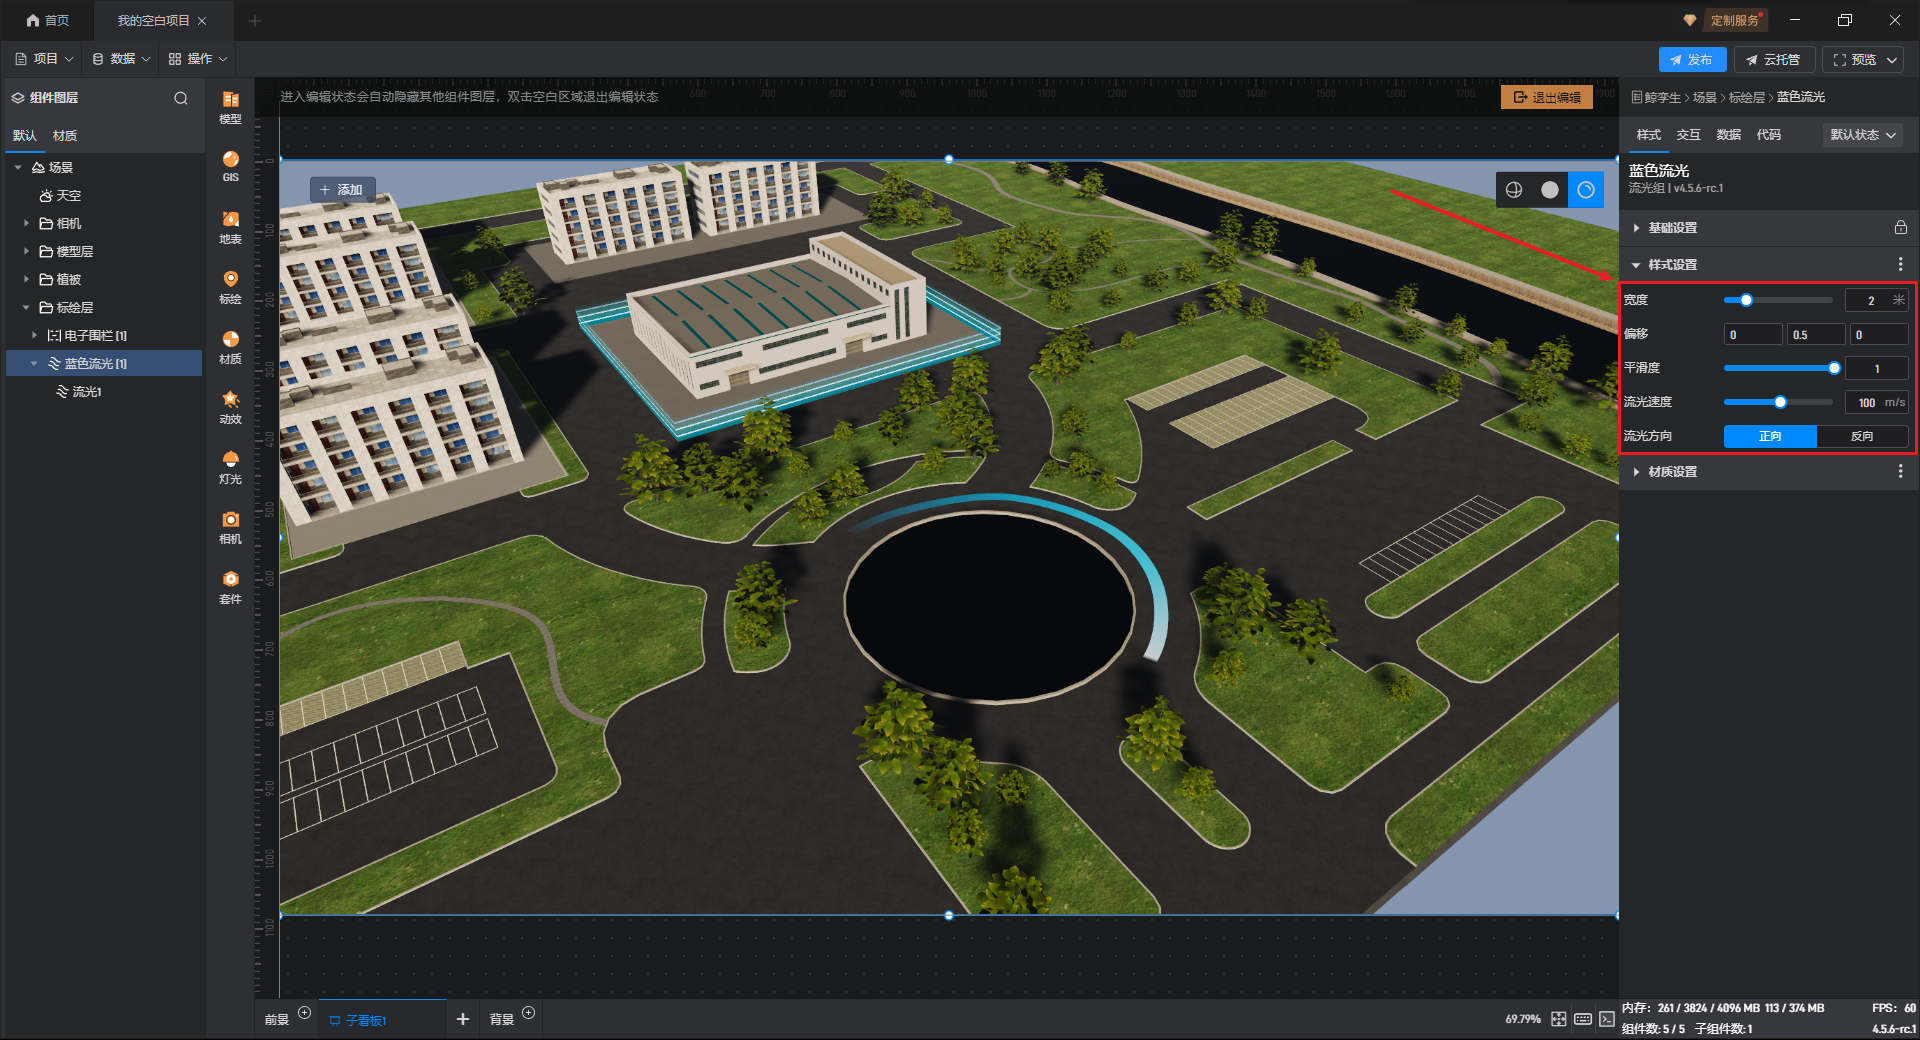1920x1040 pixels.
Task: Click the 相机 camera icon in sidebar
Action: tap(230, 526)
